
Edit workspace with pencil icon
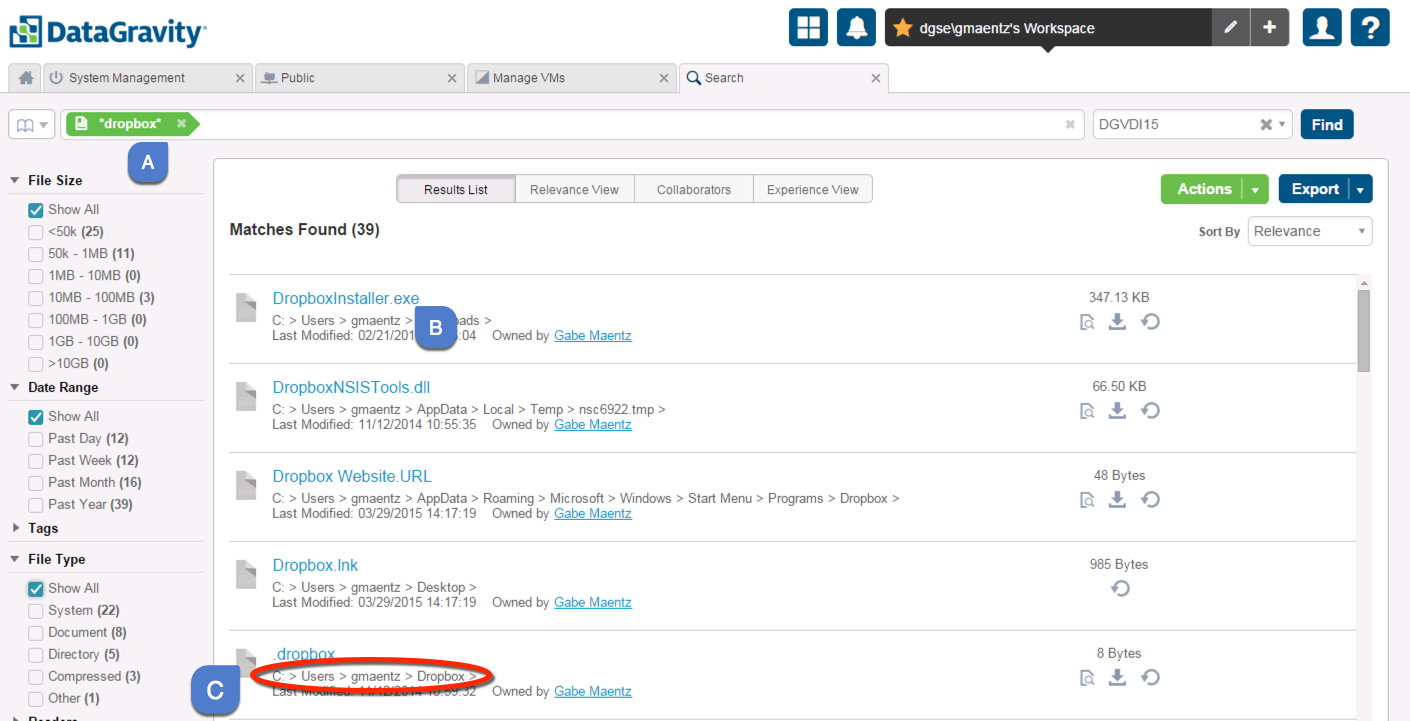pos(1231,27)
